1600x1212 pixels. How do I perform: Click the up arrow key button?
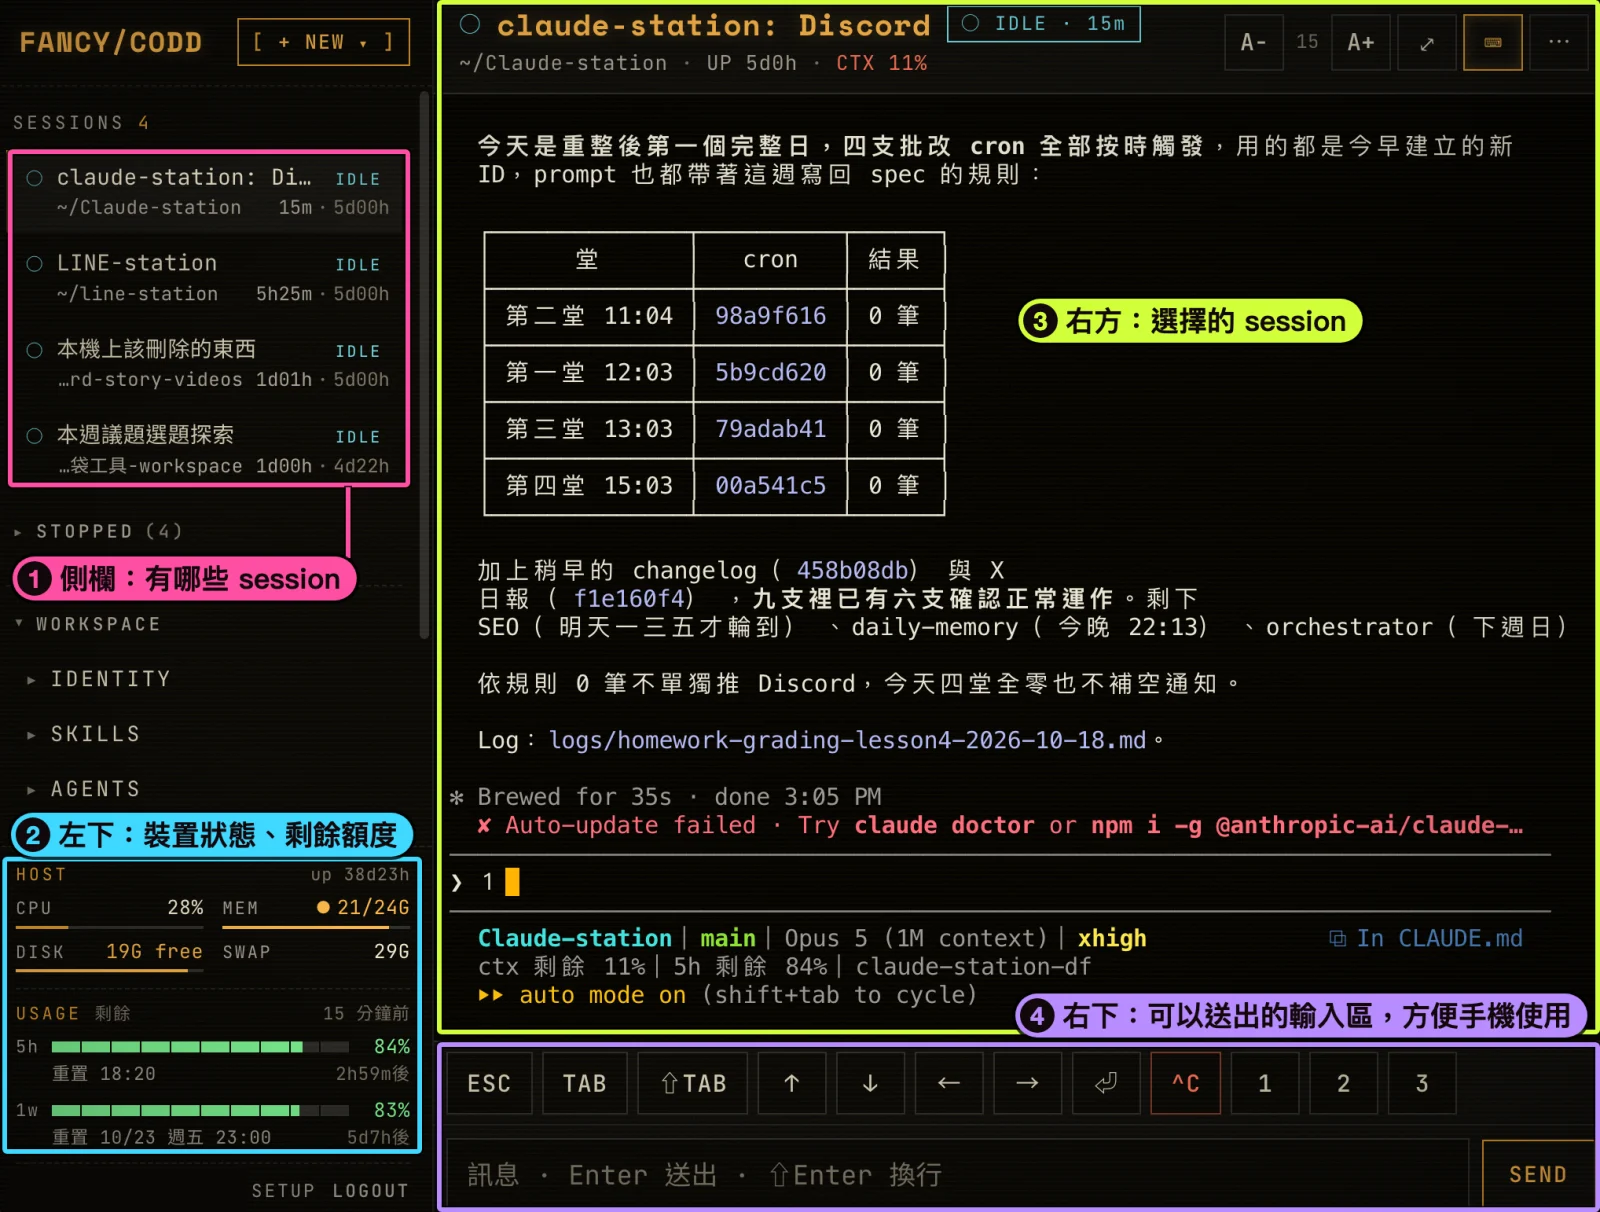[x=792, y=1083]
